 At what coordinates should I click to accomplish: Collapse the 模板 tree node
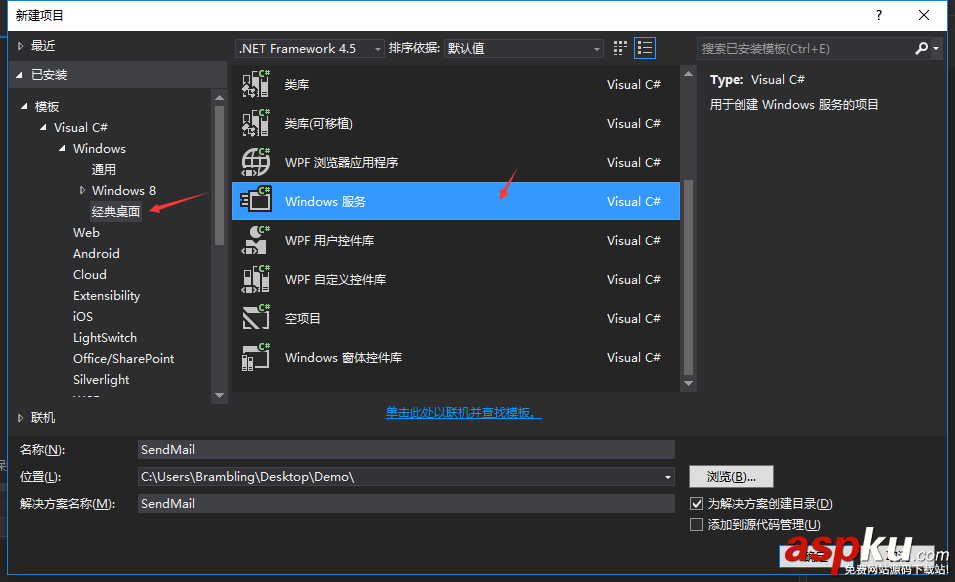24,107
